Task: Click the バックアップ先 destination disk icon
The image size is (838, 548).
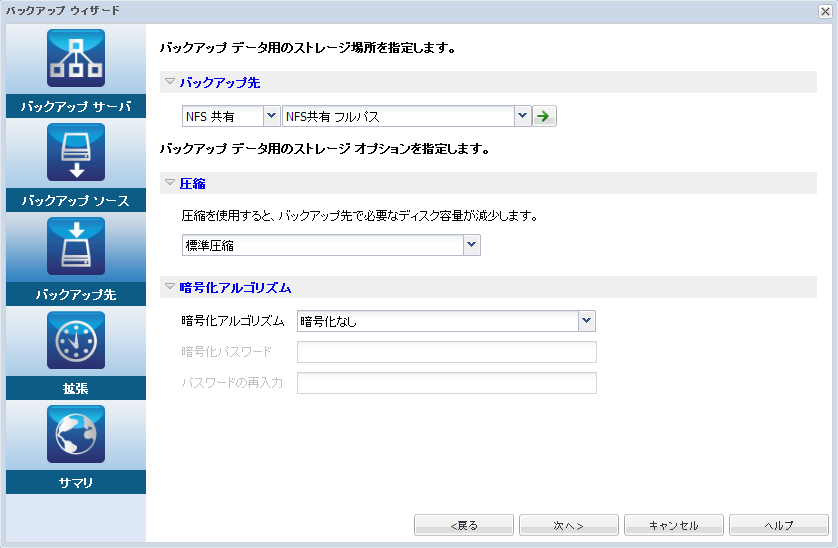Action: click(76, 246)
